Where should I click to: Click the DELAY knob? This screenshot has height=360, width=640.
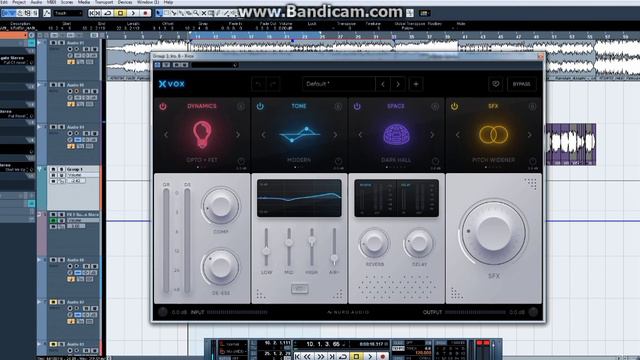419,243
